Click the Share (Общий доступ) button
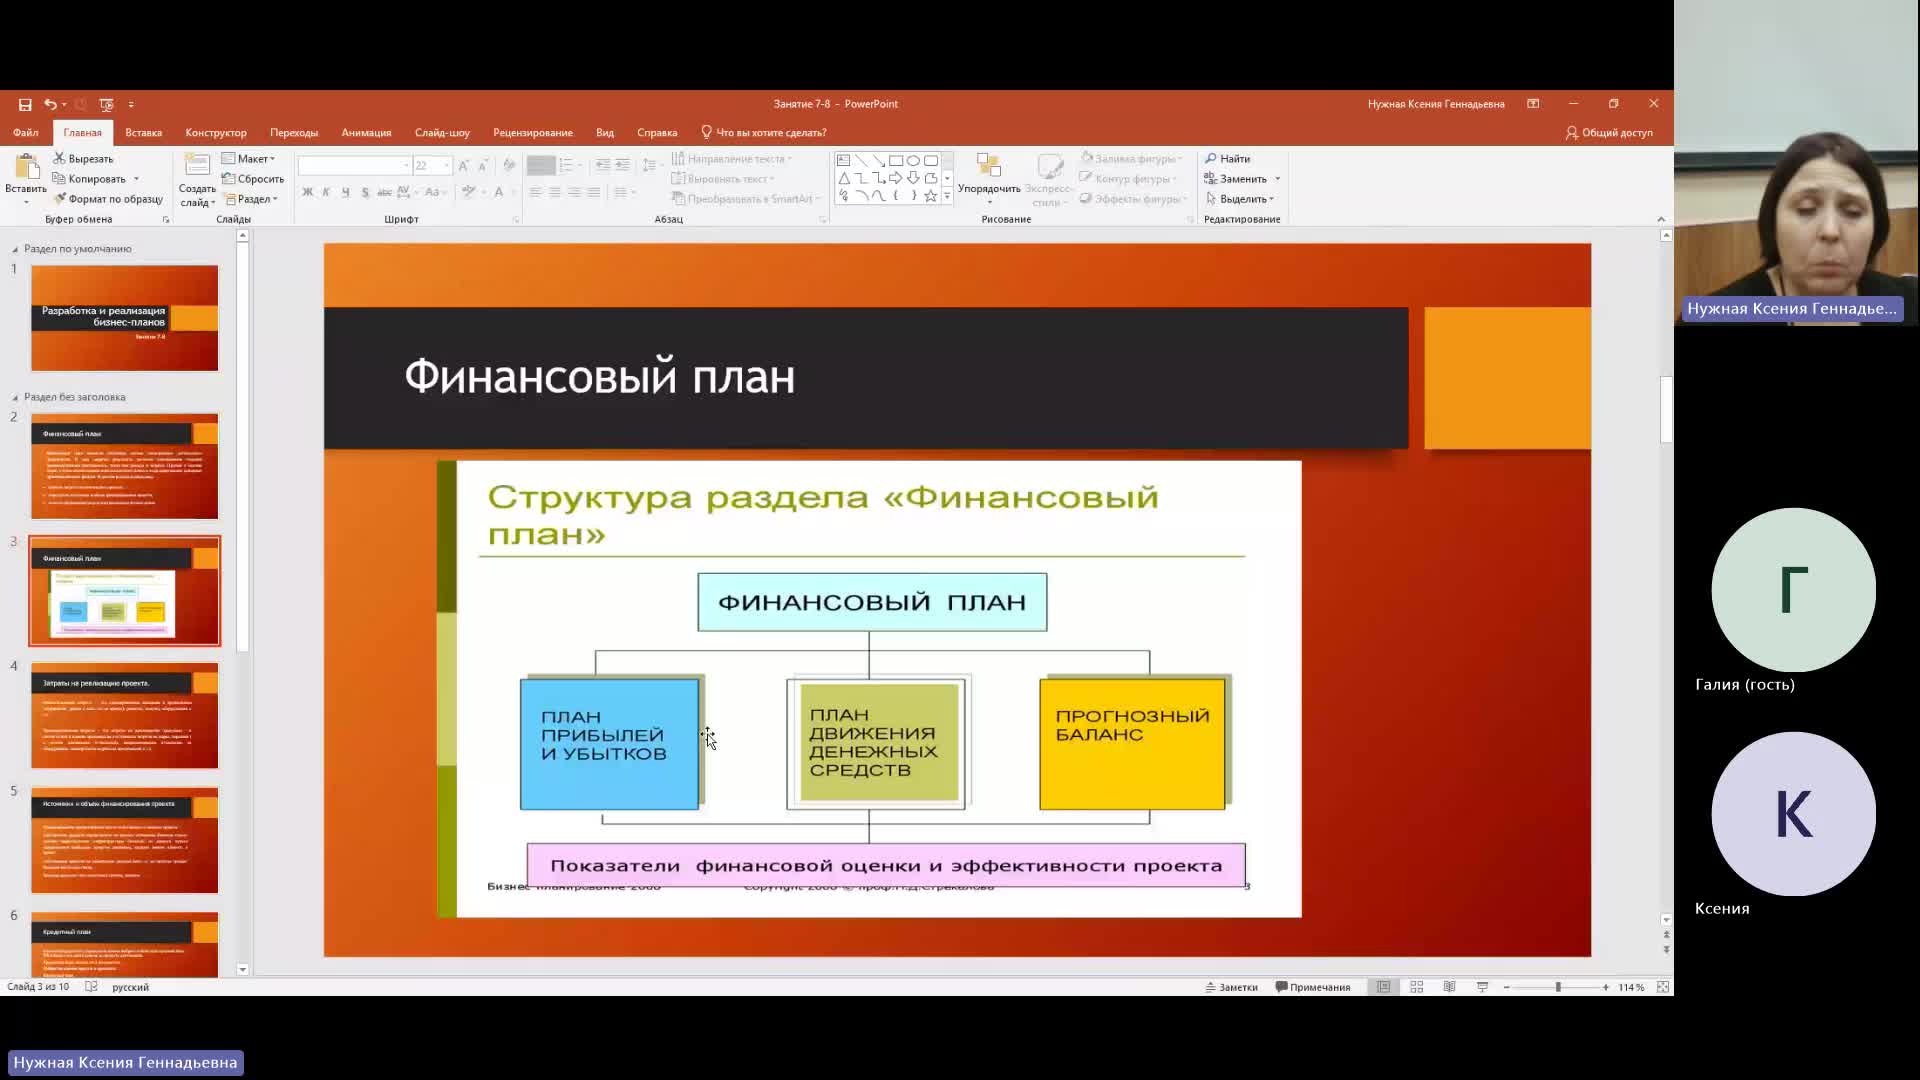 pyautogui.click(x=1609, y=132)
